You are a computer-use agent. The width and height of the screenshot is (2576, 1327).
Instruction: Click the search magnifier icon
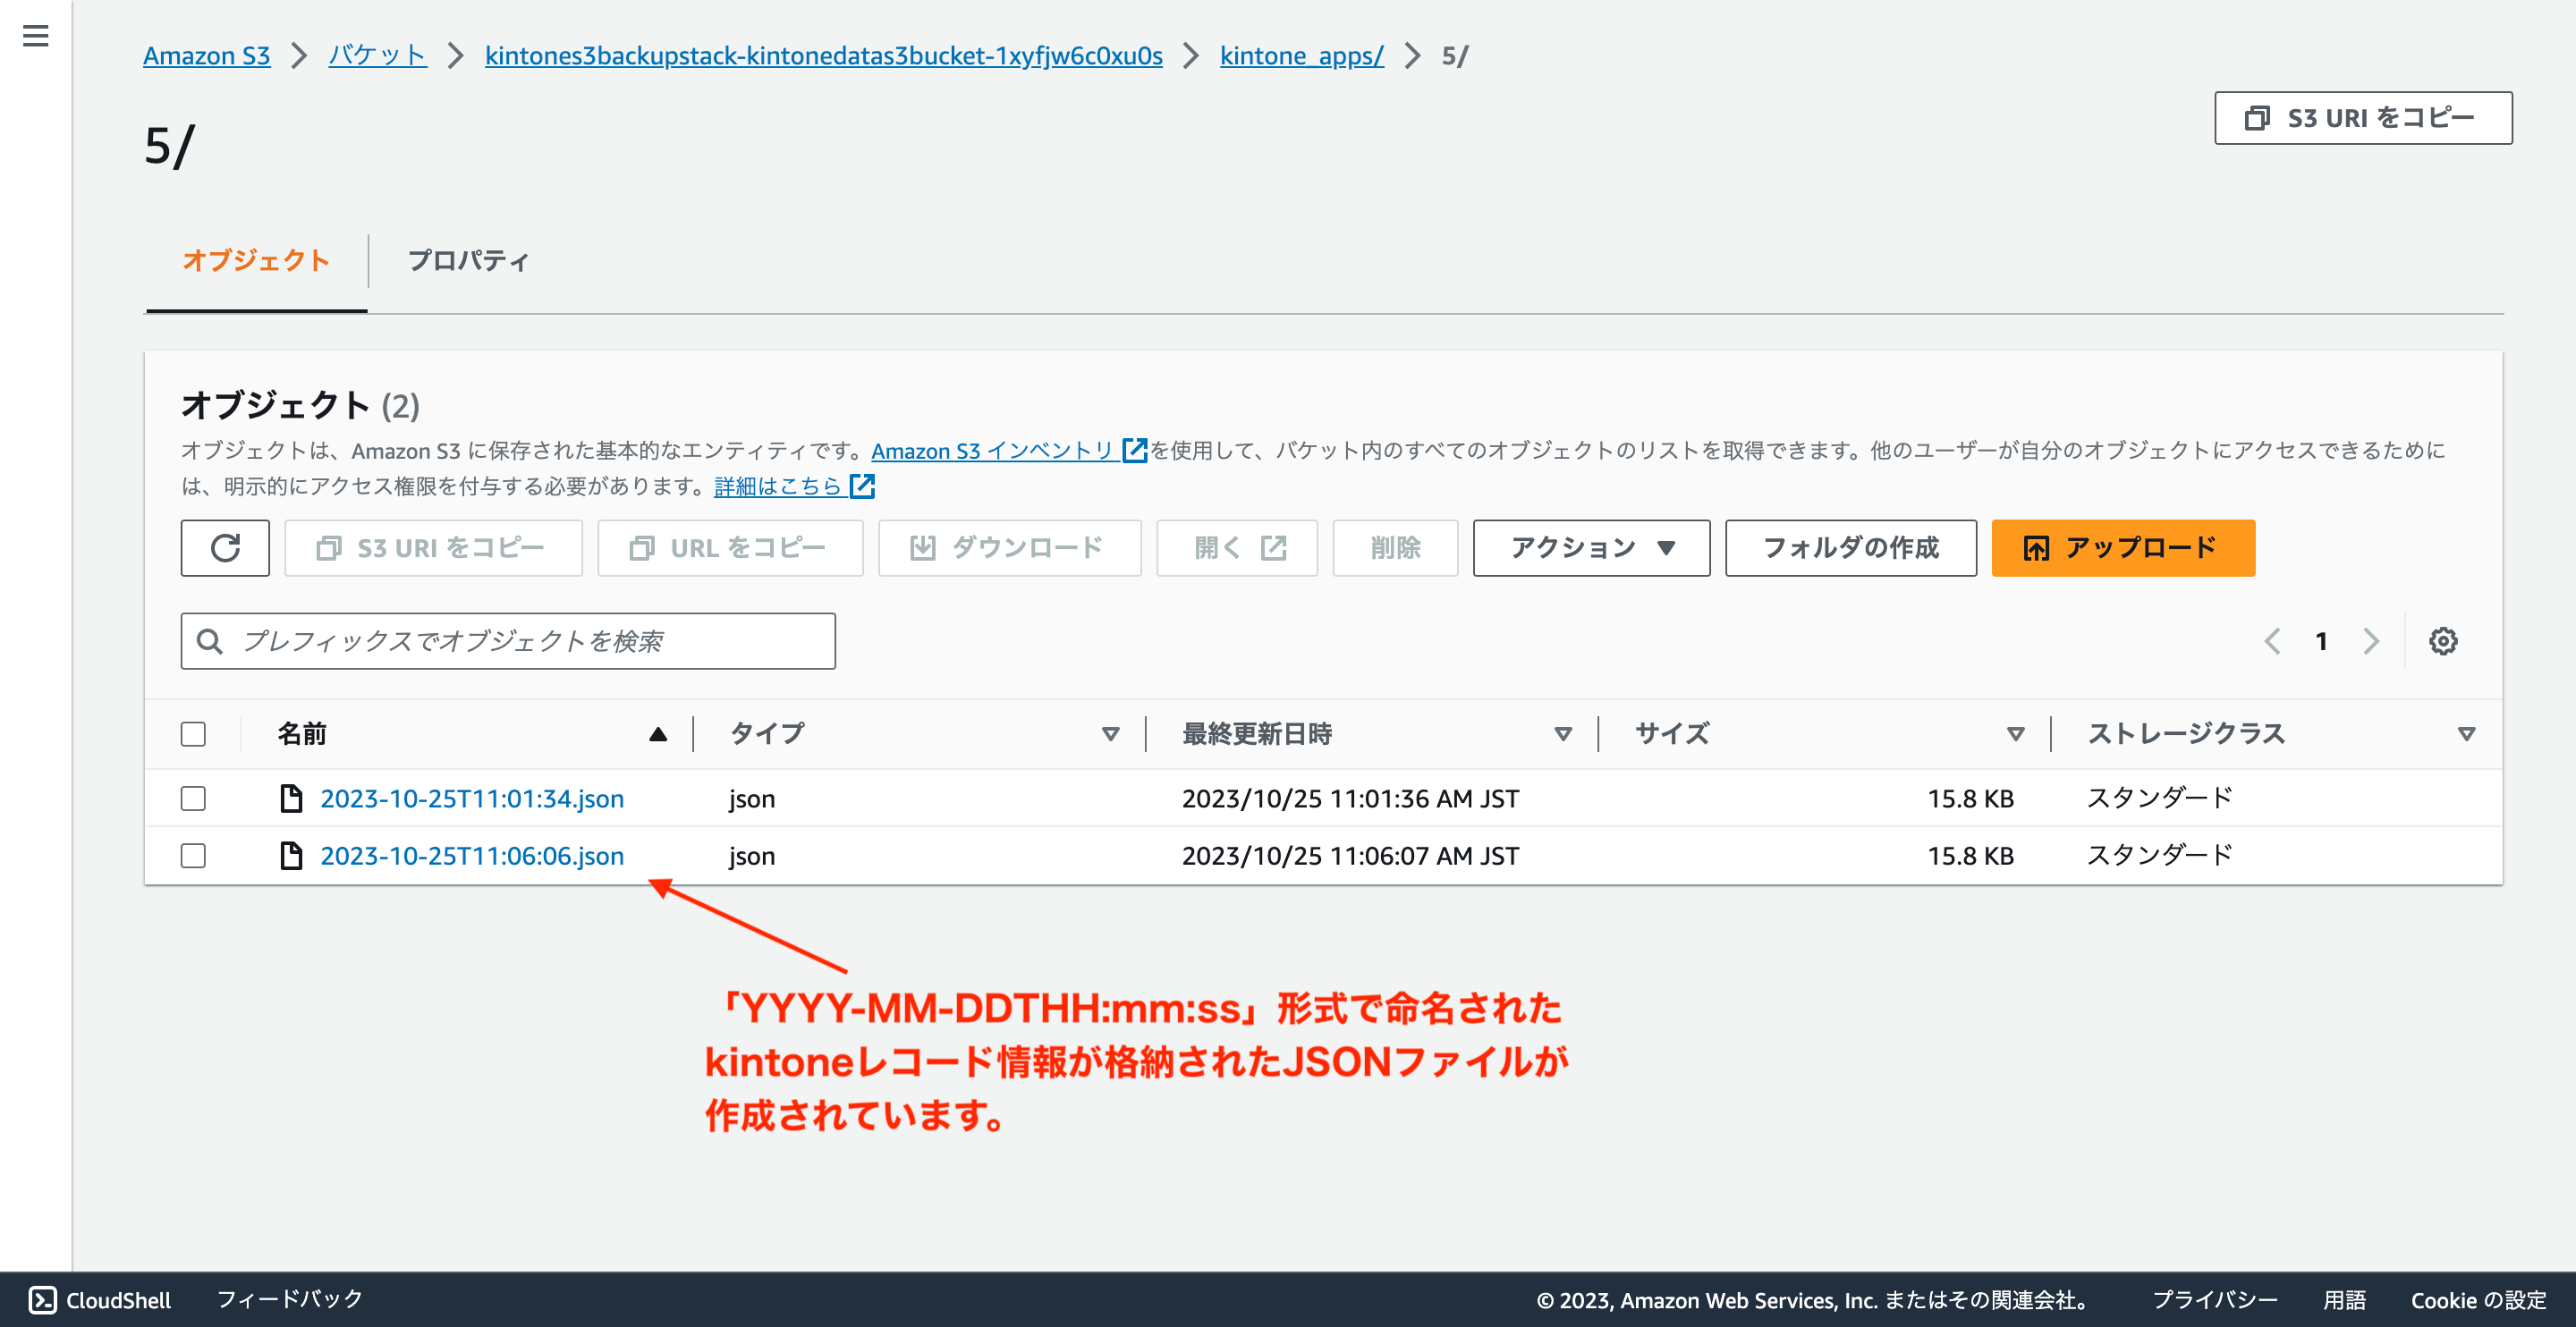click(x=210, y=641)
